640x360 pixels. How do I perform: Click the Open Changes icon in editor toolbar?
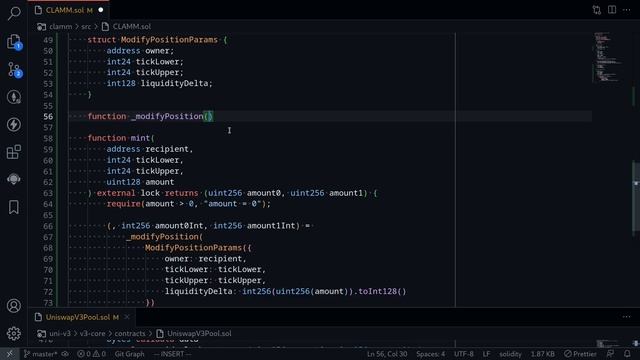tap(597, 10)
